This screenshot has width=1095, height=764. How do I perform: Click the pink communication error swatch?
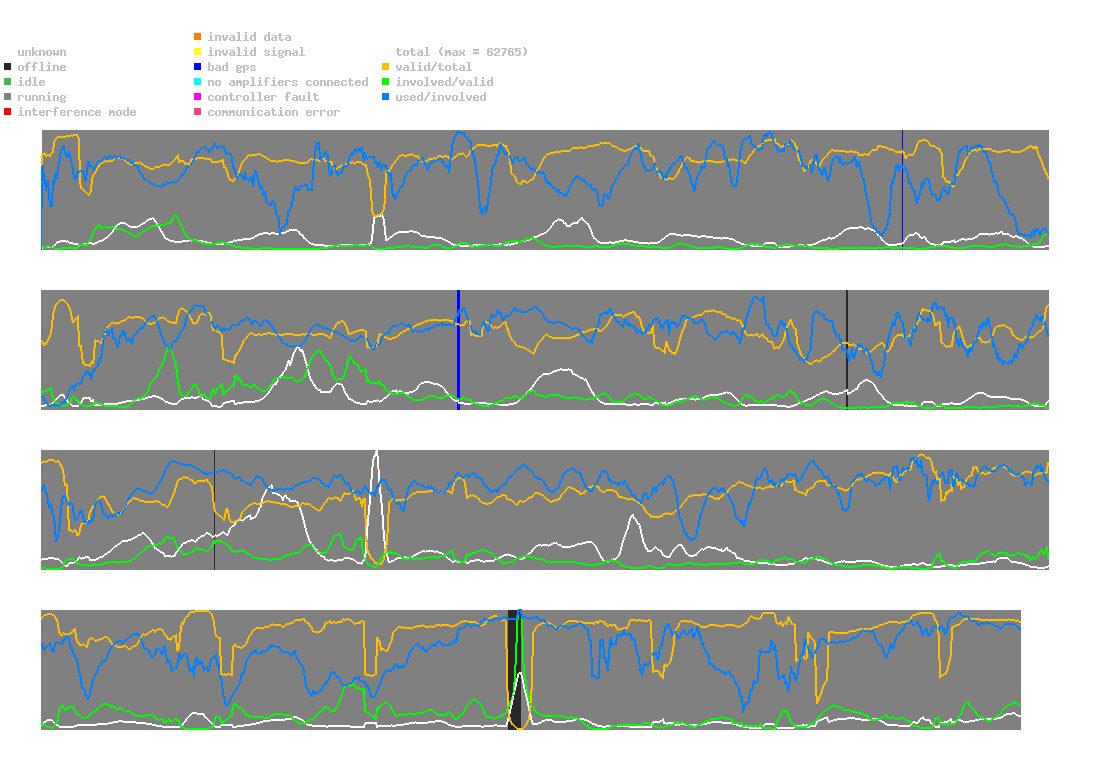click(x=198, y=112)
